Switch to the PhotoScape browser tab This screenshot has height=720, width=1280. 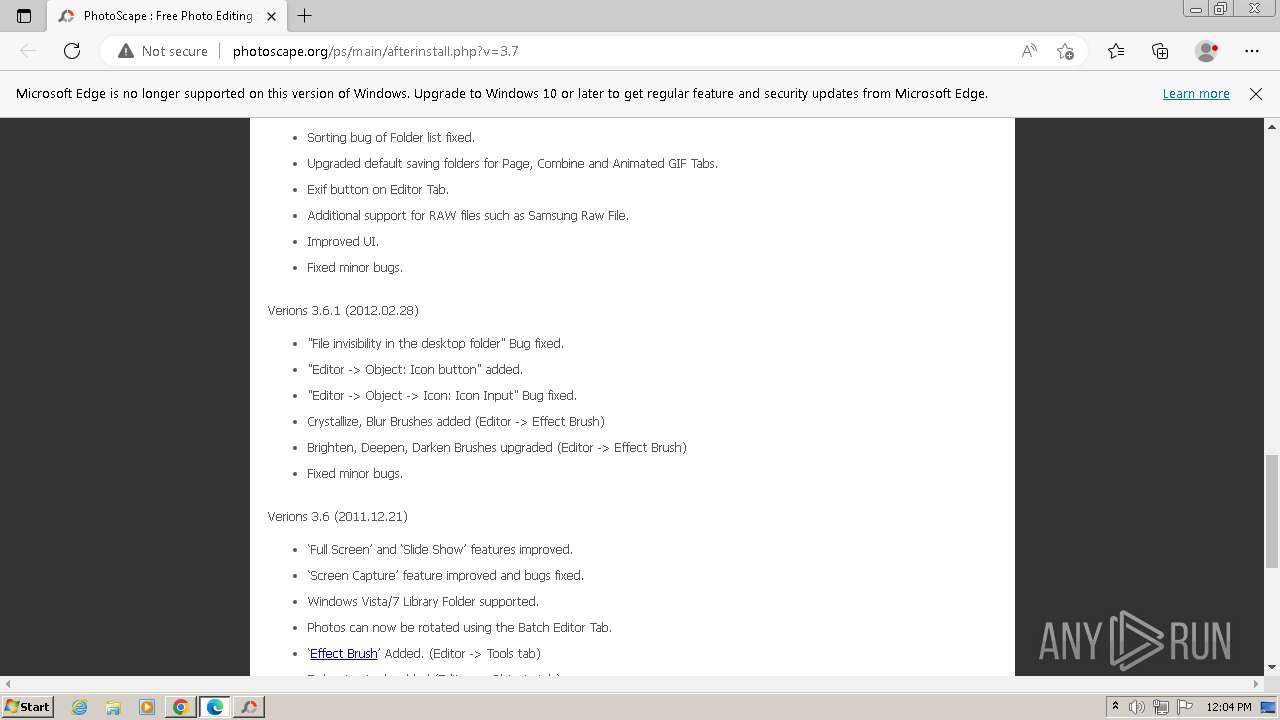click(x=166, y=16)
